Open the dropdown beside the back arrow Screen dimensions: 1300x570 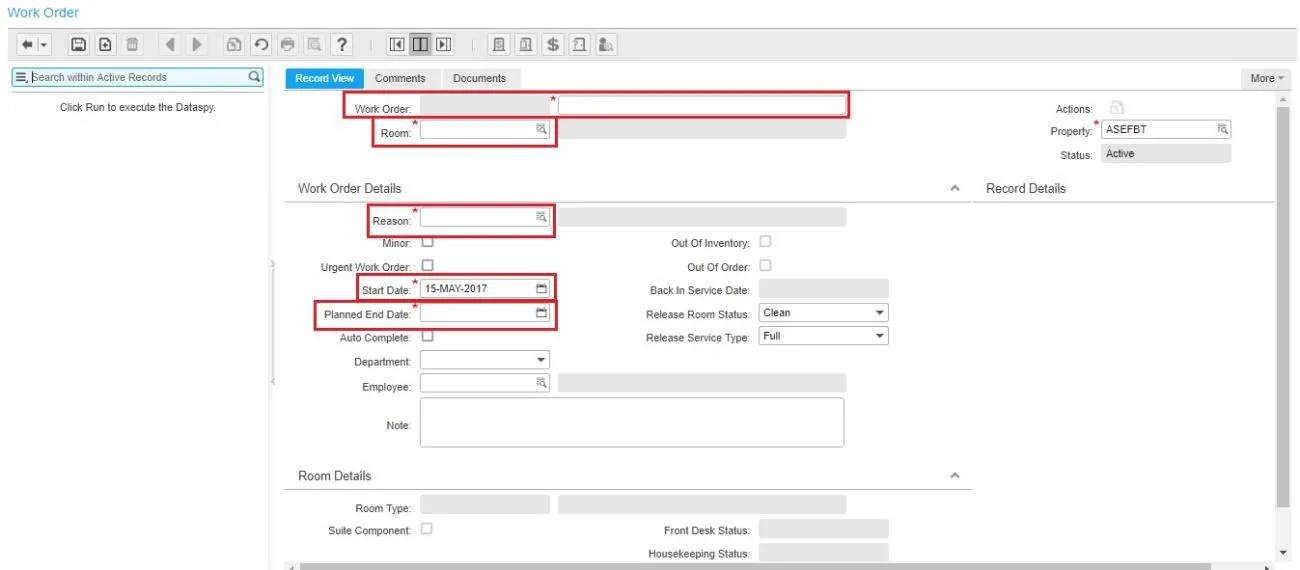(x=41, y=45)
